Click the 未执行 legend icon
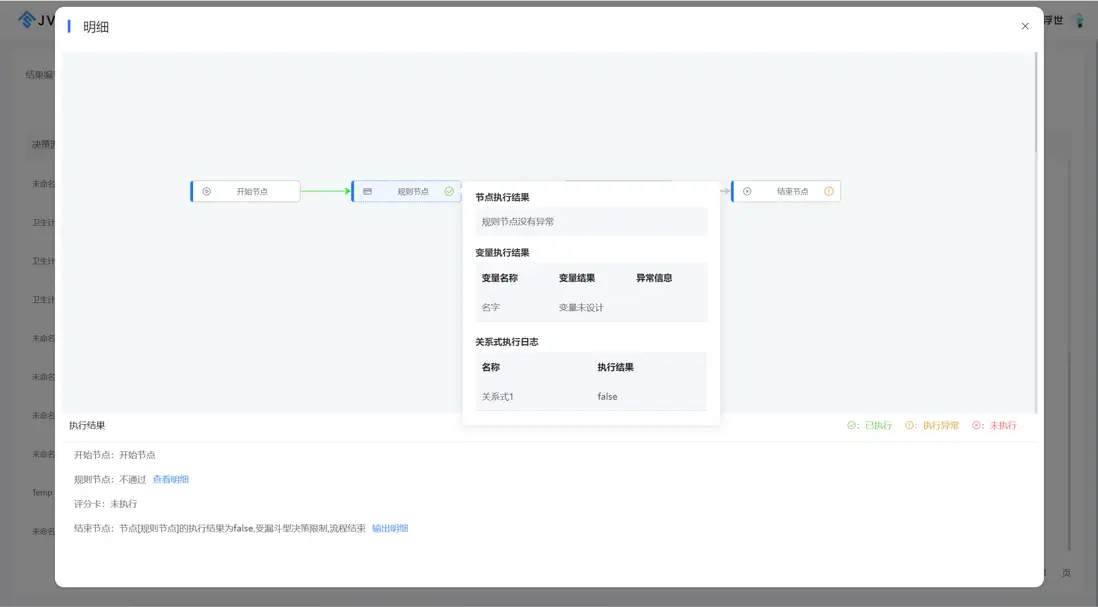The image size is (1098, 607). point(976,425)
